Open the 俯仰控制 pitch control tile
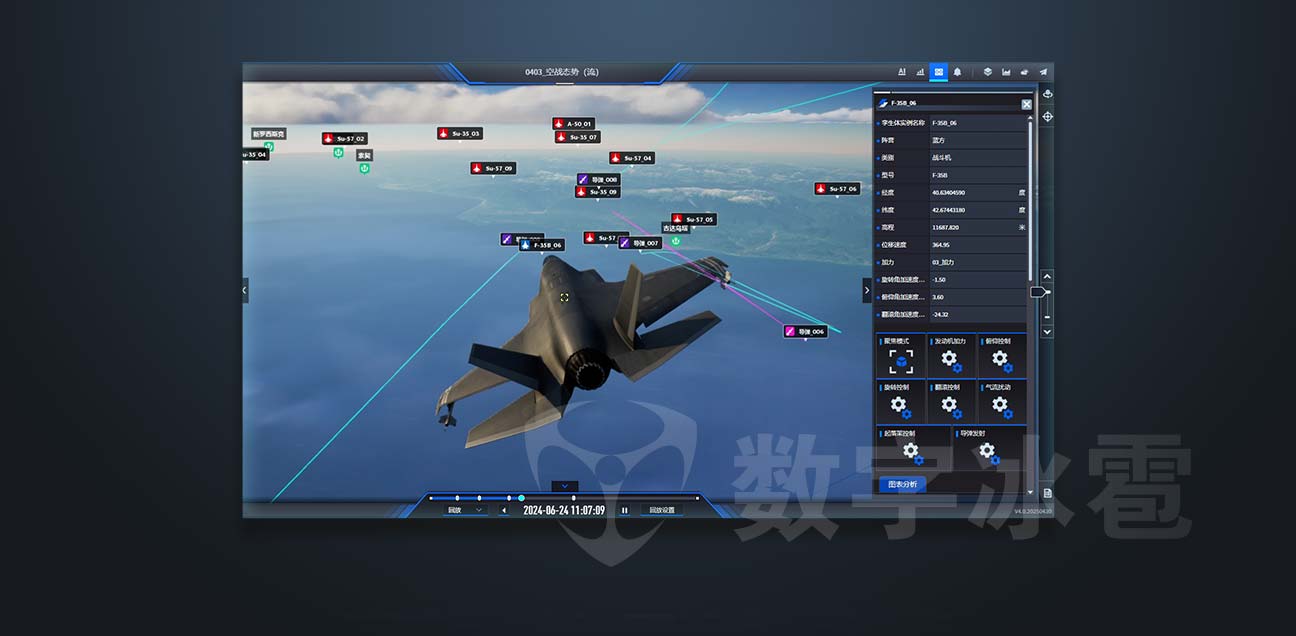 coord(1001,357)
